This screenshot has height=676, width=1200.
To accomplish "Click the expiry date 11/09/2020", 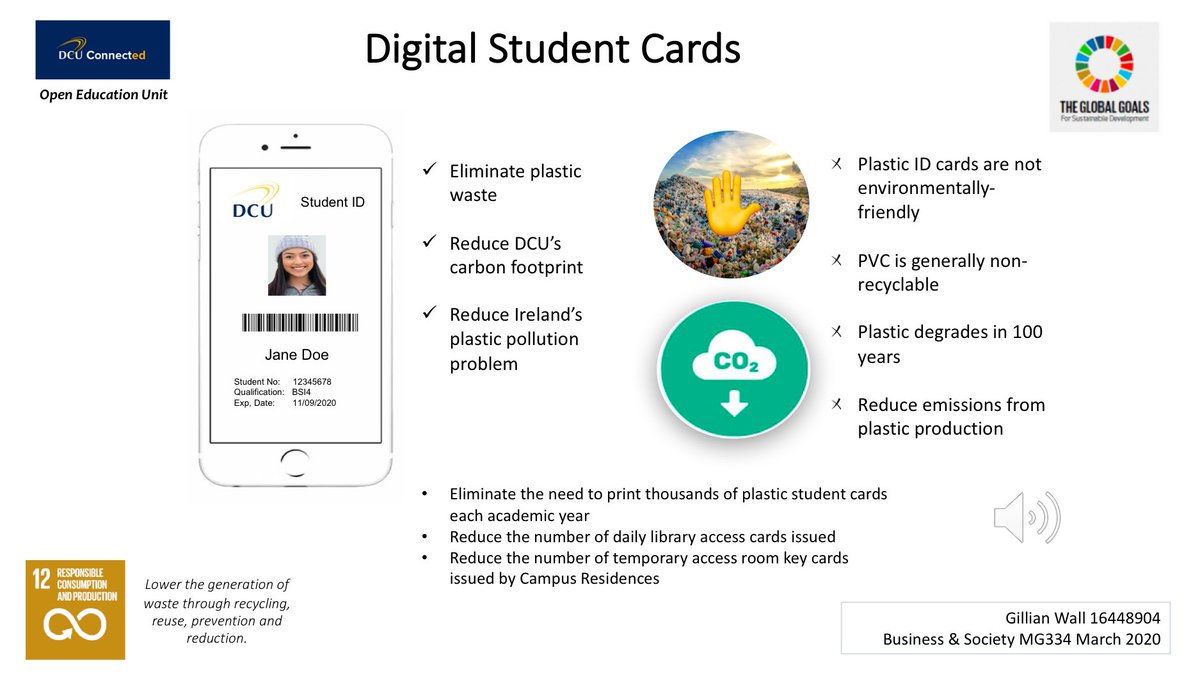I will 316,402.
